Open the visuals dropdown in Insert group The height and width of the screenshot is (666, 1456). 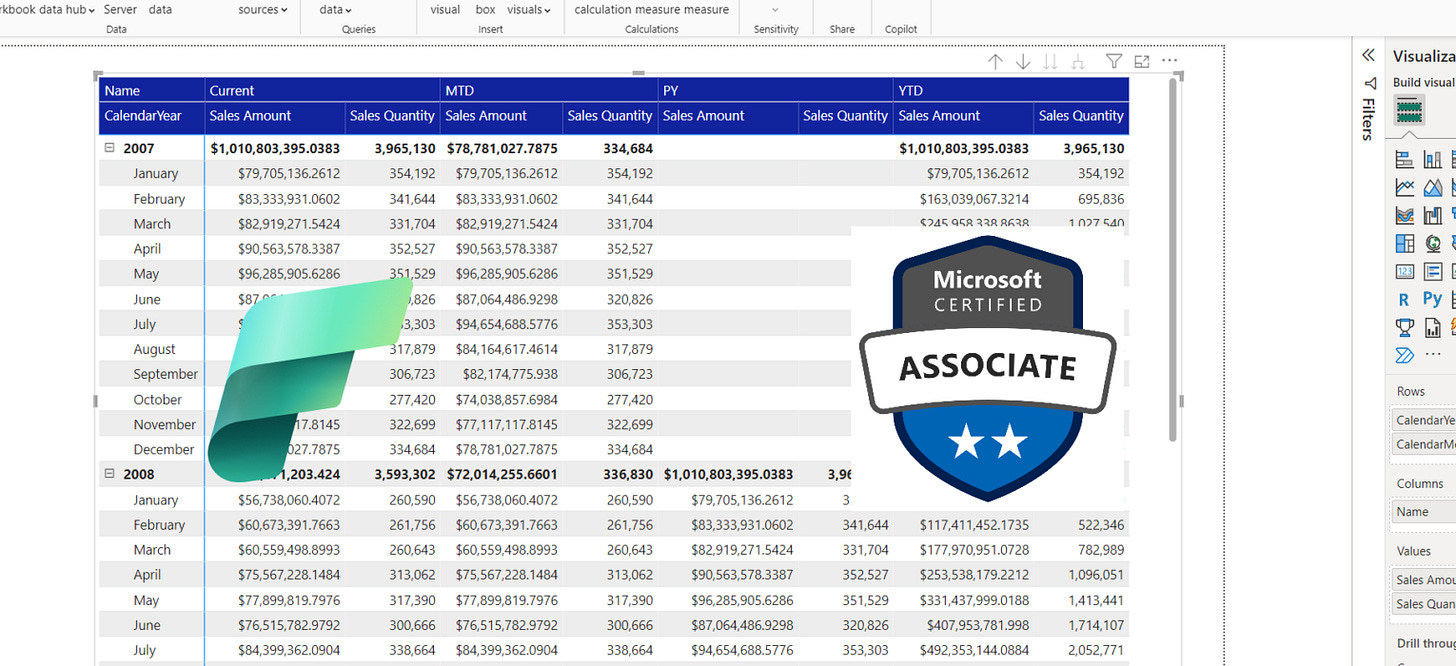[529, 10]
